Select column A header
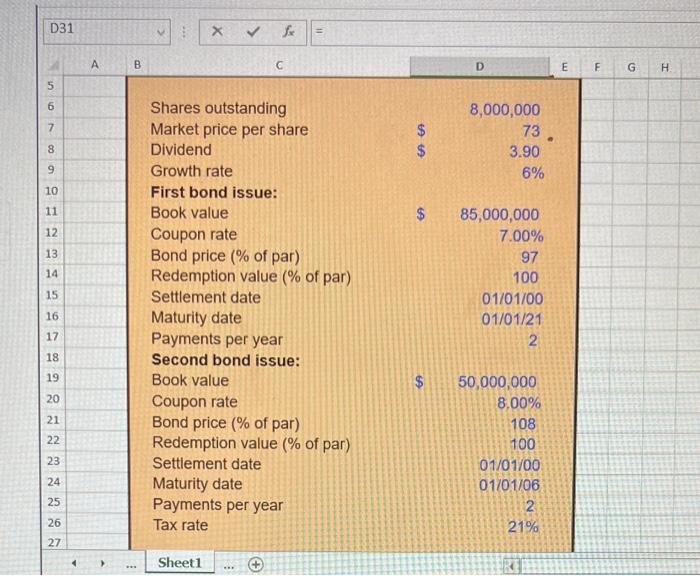The height and width of the screenshot is (576, 700). point(95,65)
